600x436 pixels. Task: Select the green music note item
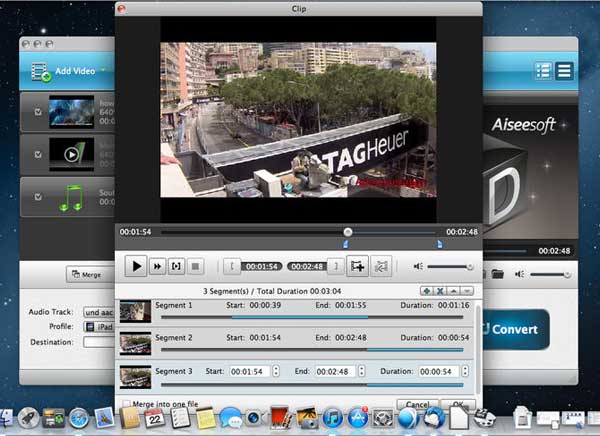[x=71, y=198]
